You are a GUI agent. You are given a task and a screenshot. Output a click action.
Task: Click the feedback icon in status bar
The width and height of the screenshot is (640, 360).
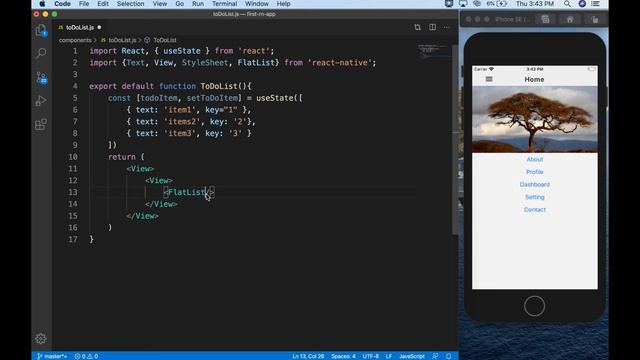[435, 356]
